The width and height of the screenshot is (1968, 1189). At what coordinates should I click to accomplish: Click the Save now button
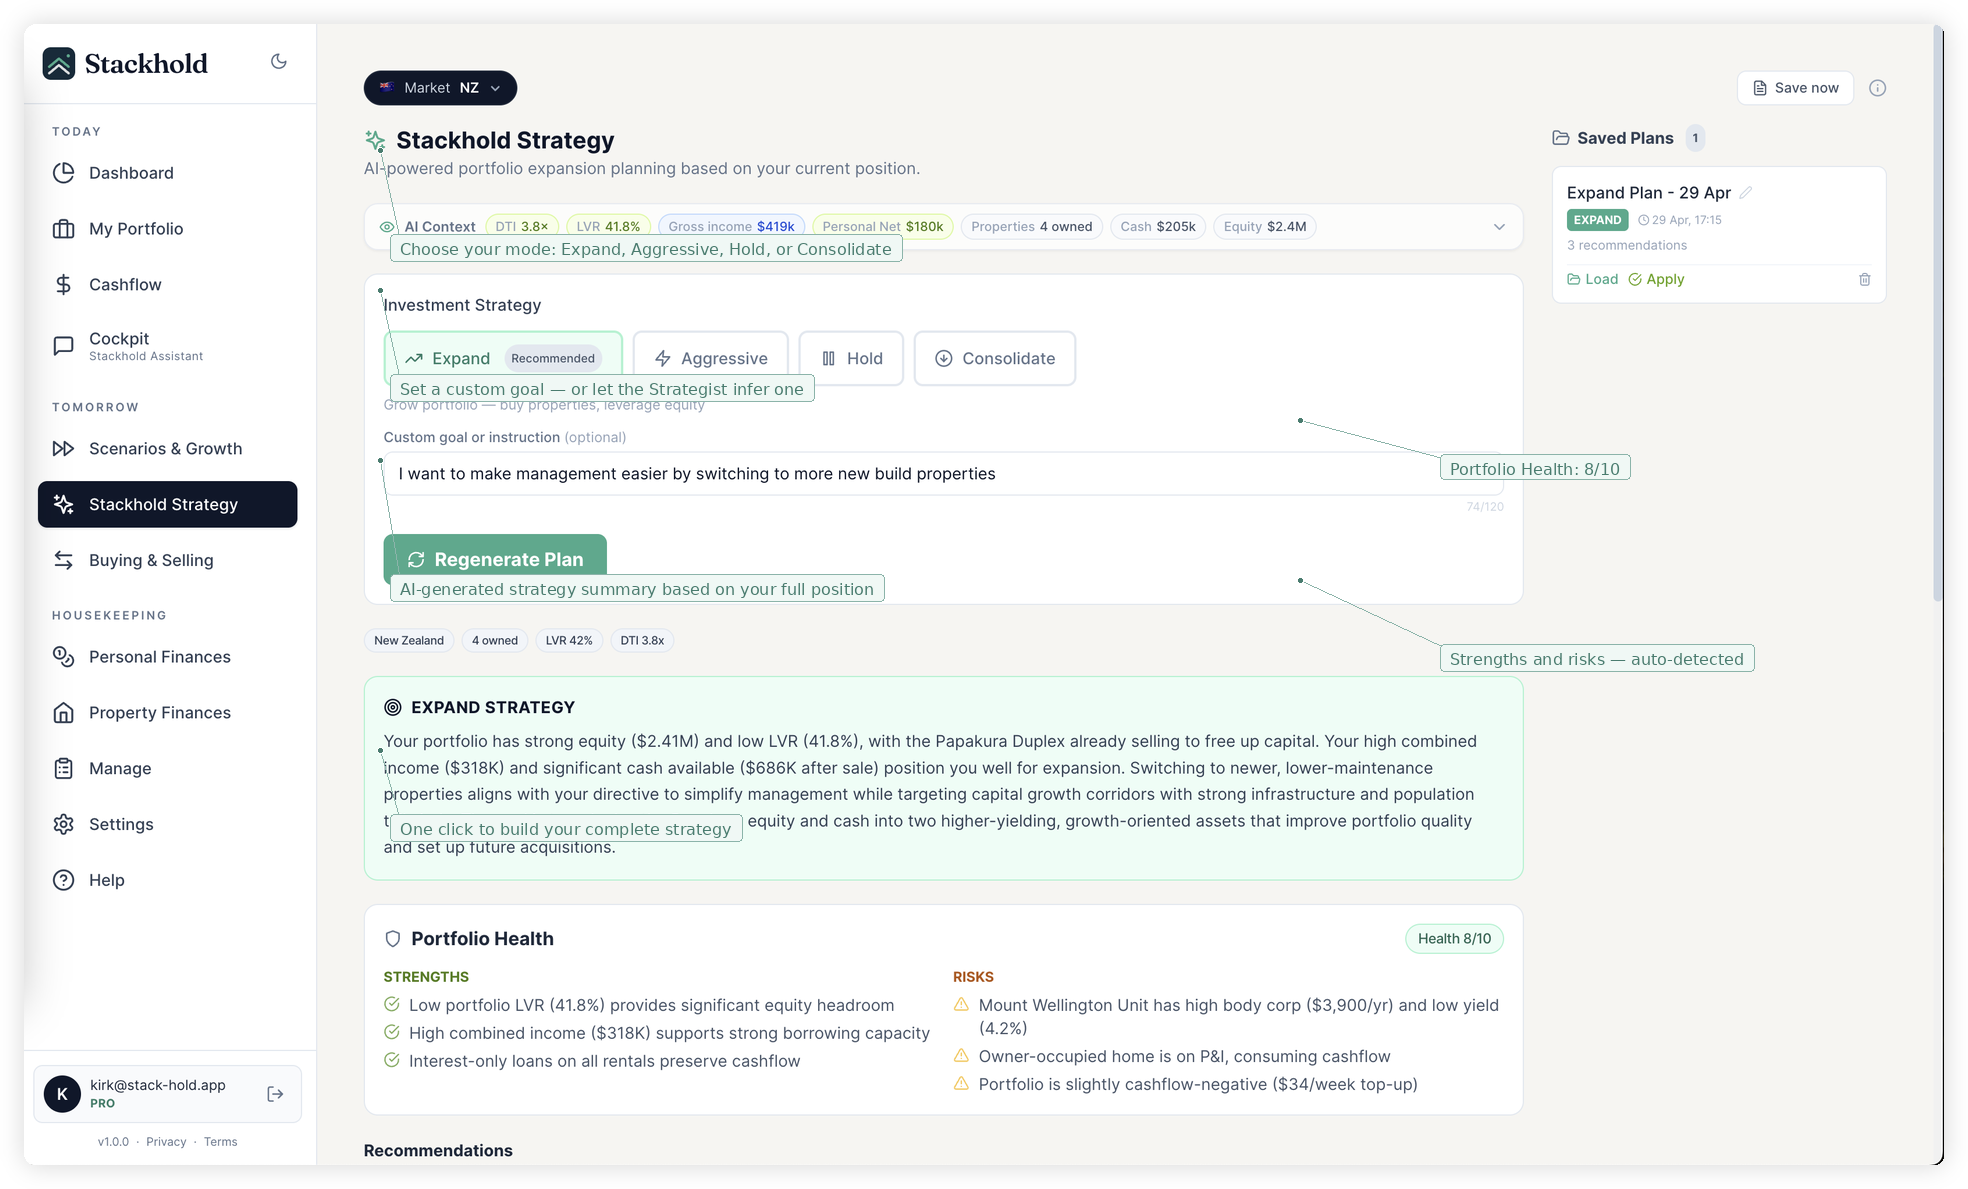1795,88
